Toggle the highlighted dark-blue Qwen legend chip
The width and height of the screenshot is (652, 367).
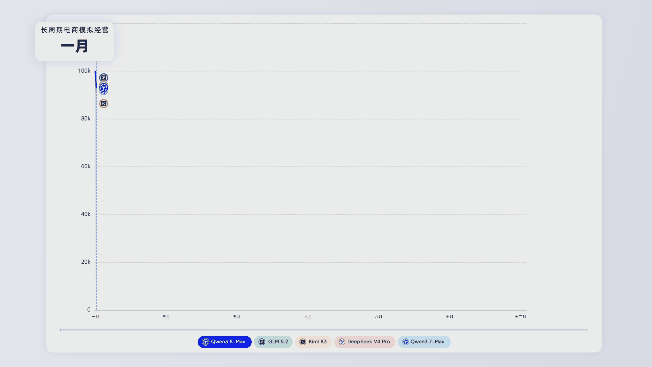225,342
